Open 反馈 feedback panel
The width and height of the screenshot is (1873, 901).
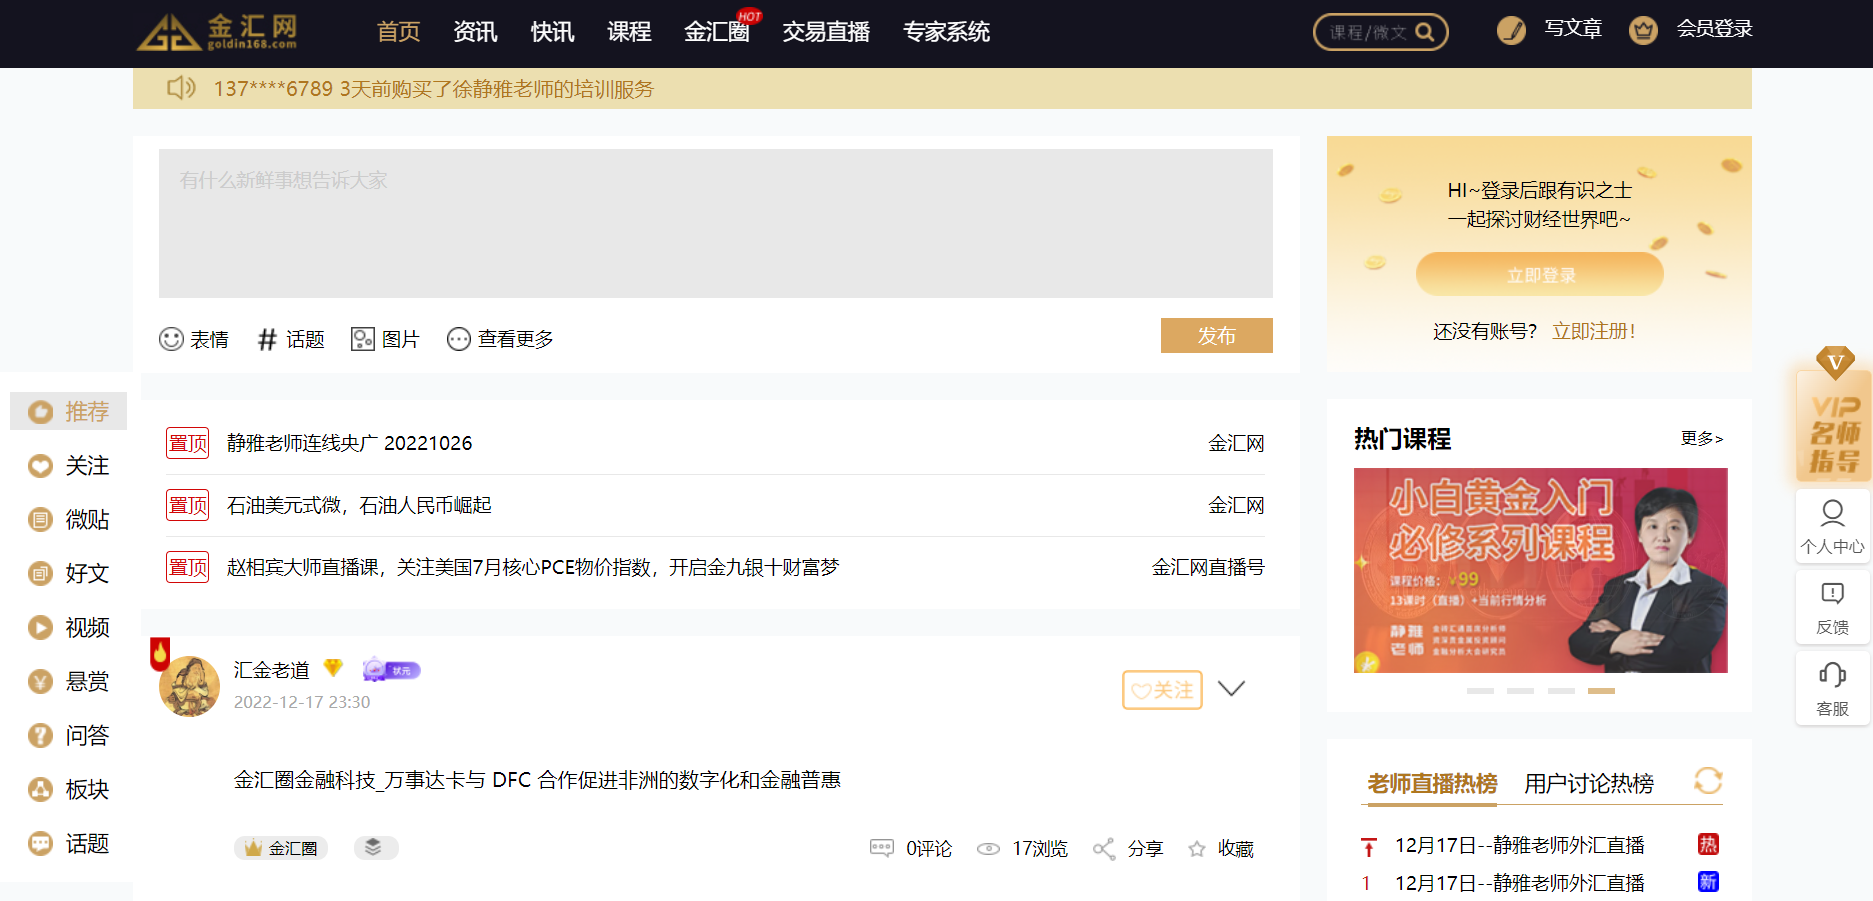coord(1832,608)
